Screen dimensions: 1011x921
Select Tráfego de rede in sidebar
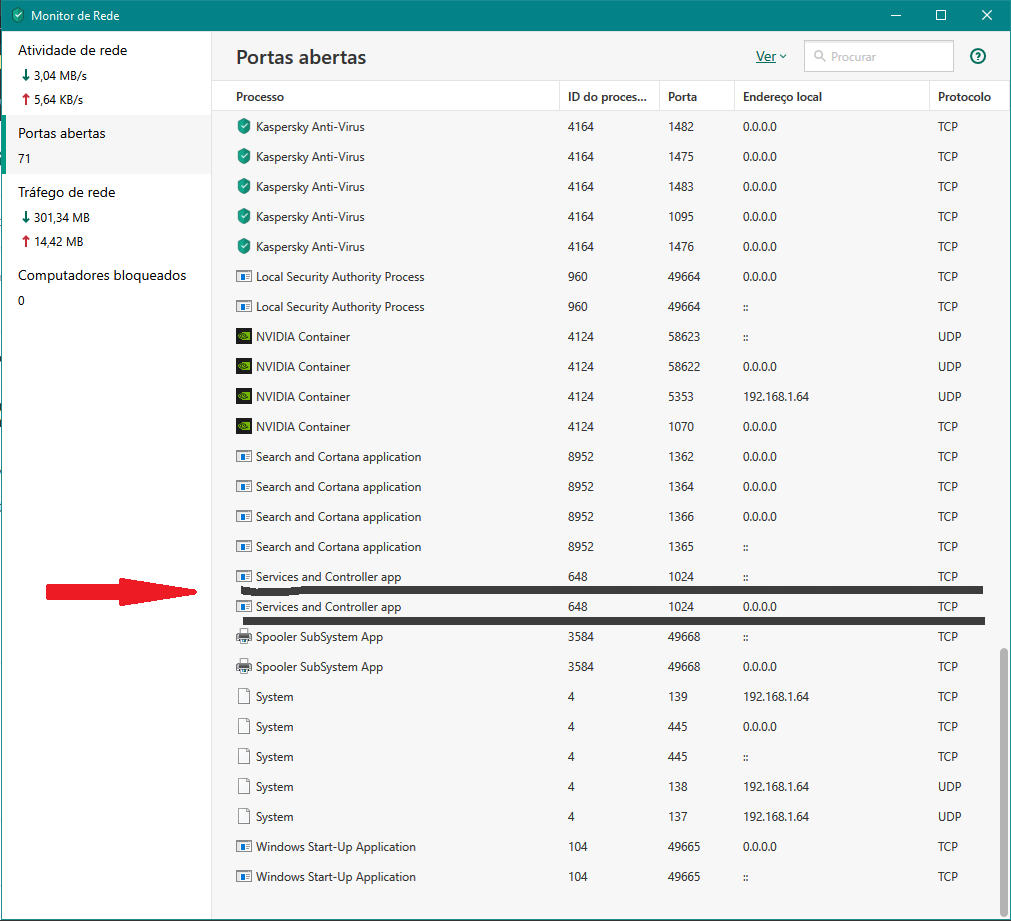[x=66, y=192]
